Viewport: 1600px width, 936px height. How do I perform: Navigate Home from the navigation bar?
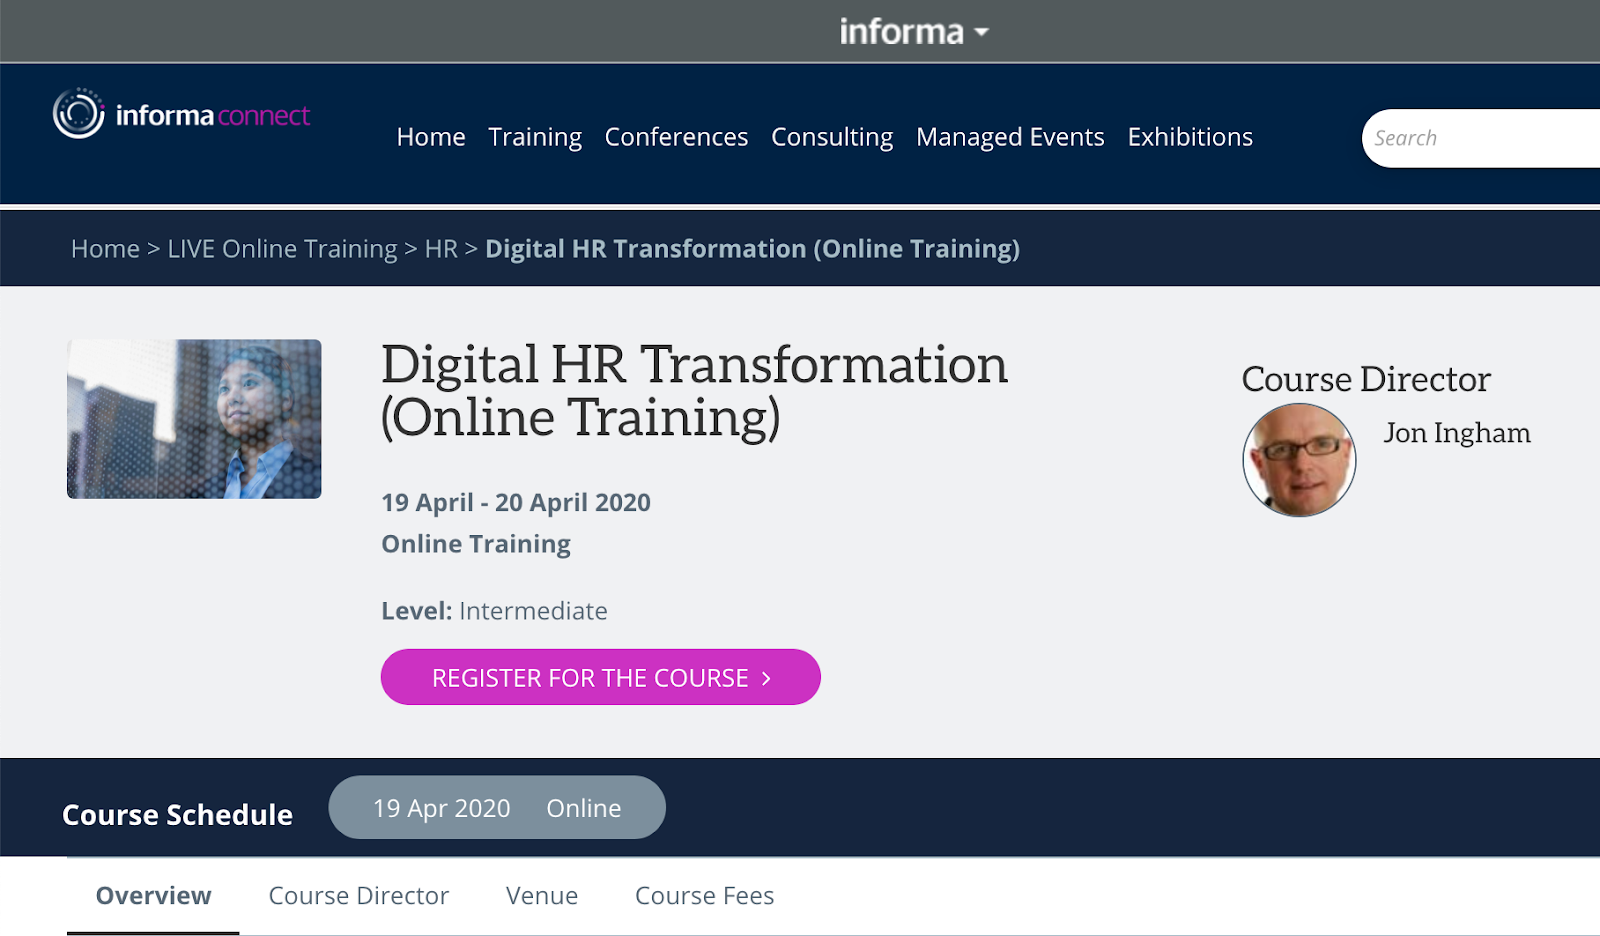(x=430, y=137)
